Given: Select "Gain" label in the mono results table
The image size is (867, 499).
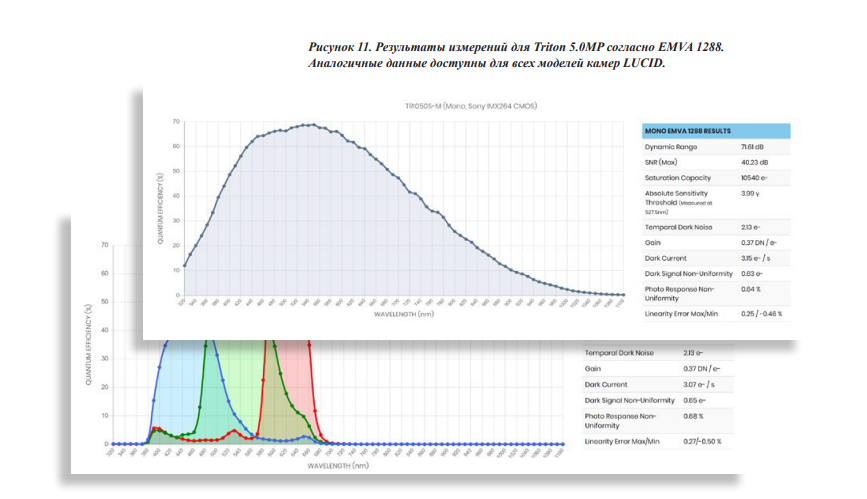Looking at the screenshot, I should click(652, 243).
